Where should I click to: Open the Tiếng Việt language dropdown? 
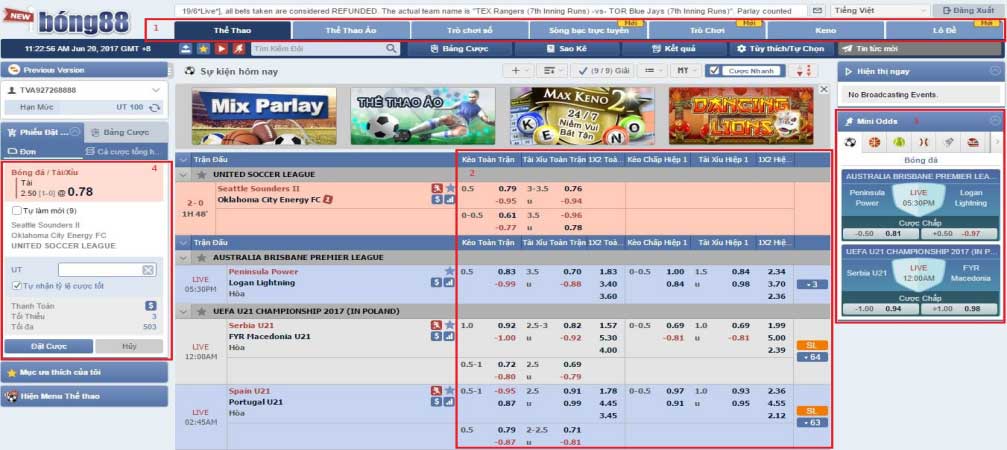[x=880, y=11]
